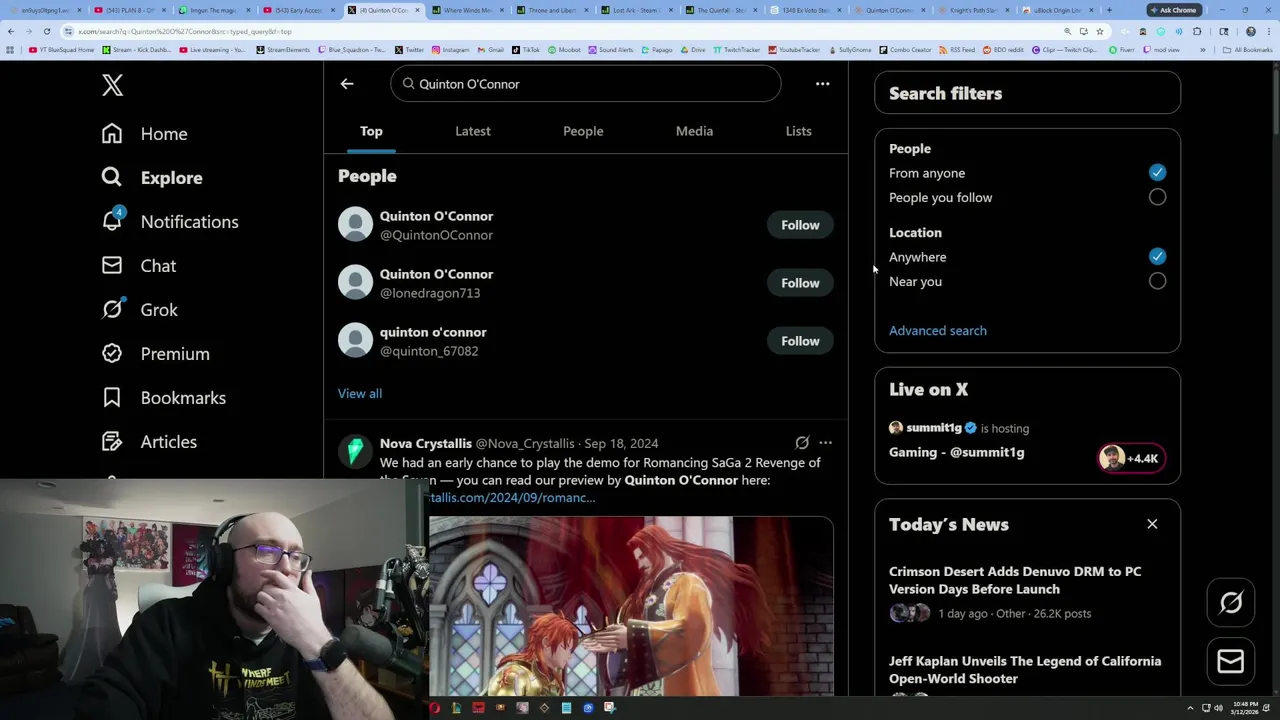1280x720 pixels.
Task: Follow @lonedragon713
Action: (x=800, y=283)
